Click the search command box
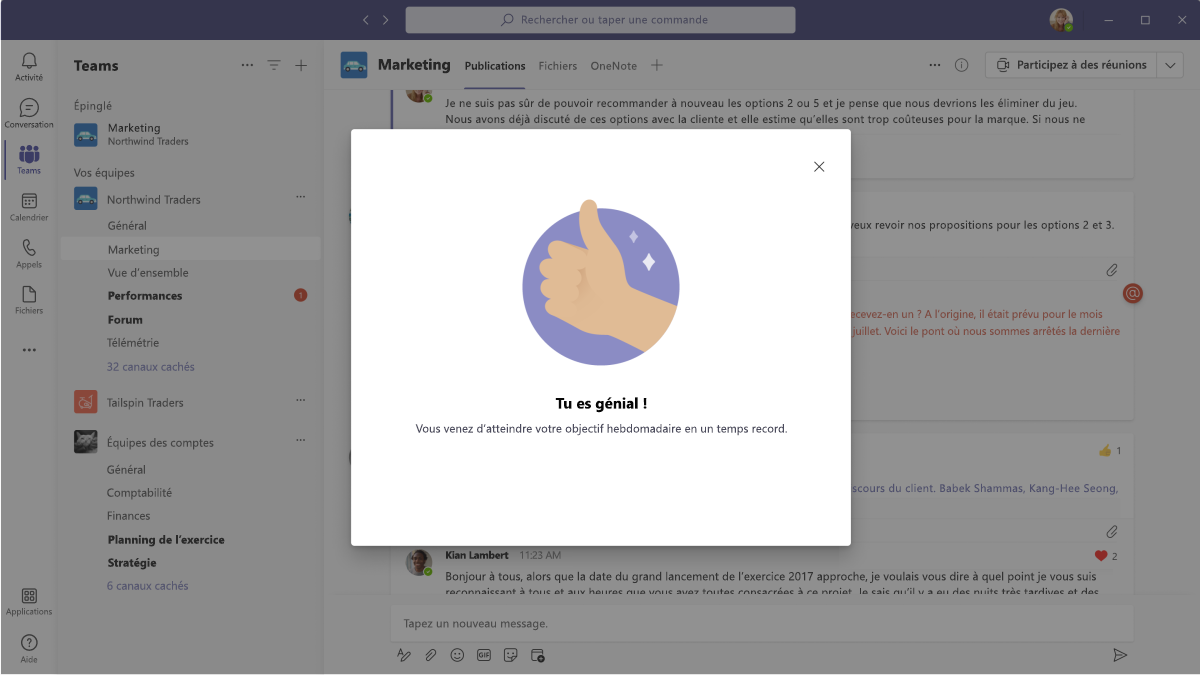The image size is (1200, 675). click(x=600, y=20)
